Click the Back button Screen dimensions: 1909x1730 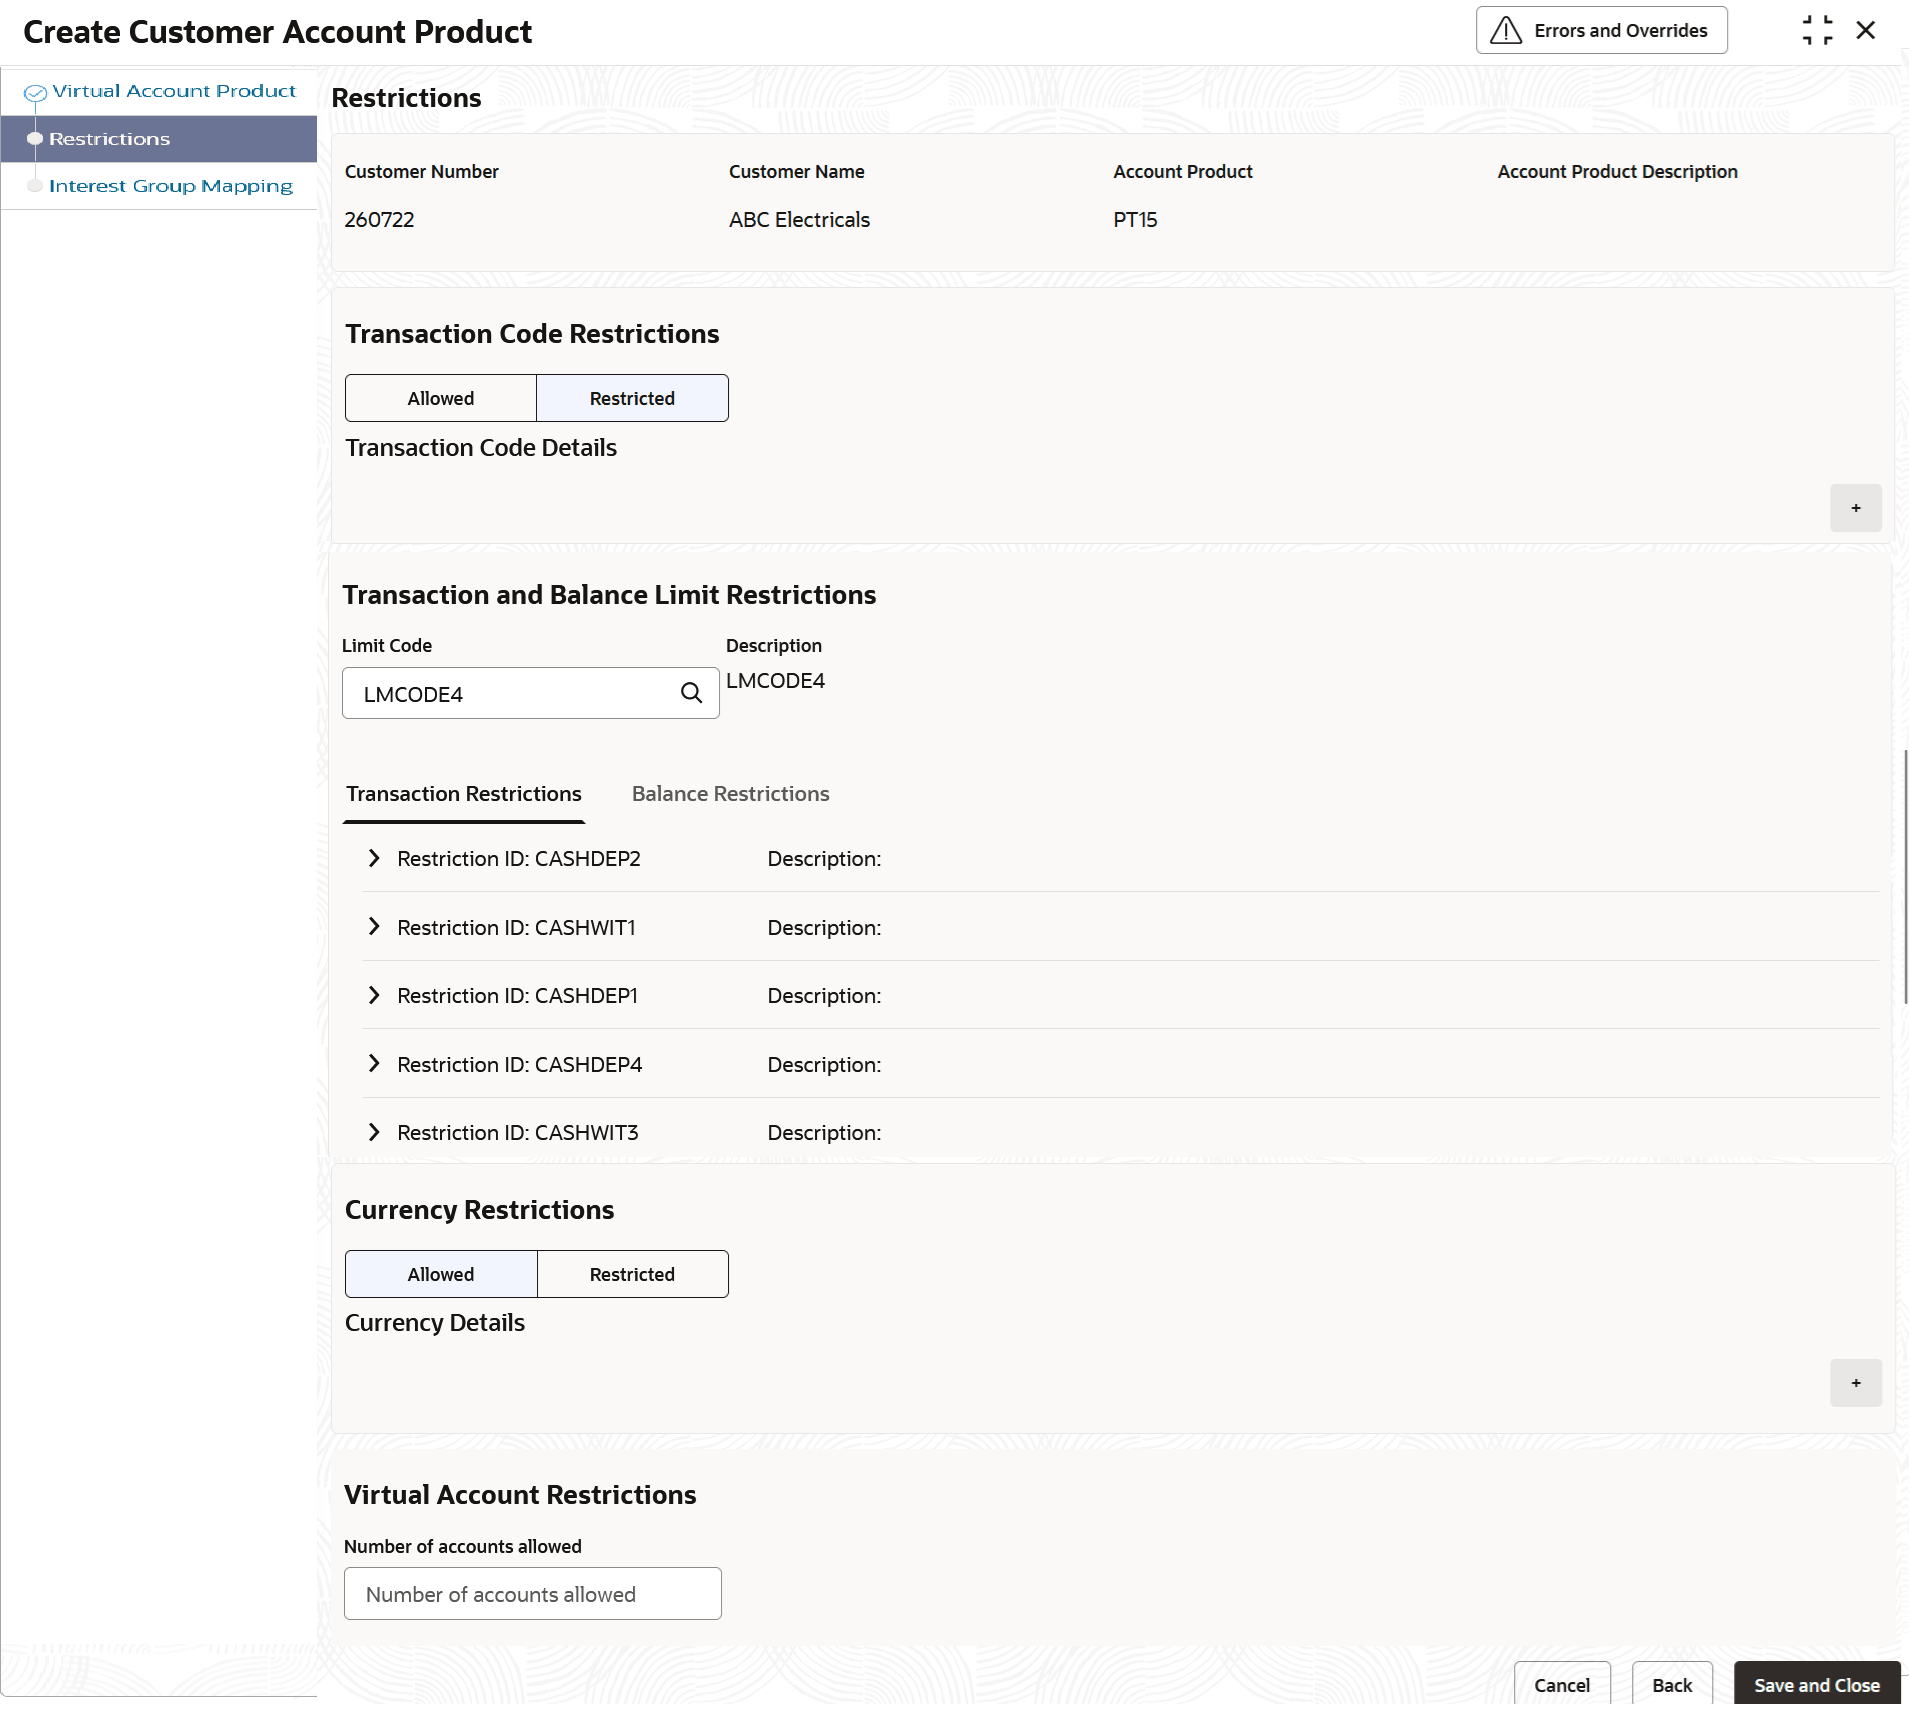1672,1685
